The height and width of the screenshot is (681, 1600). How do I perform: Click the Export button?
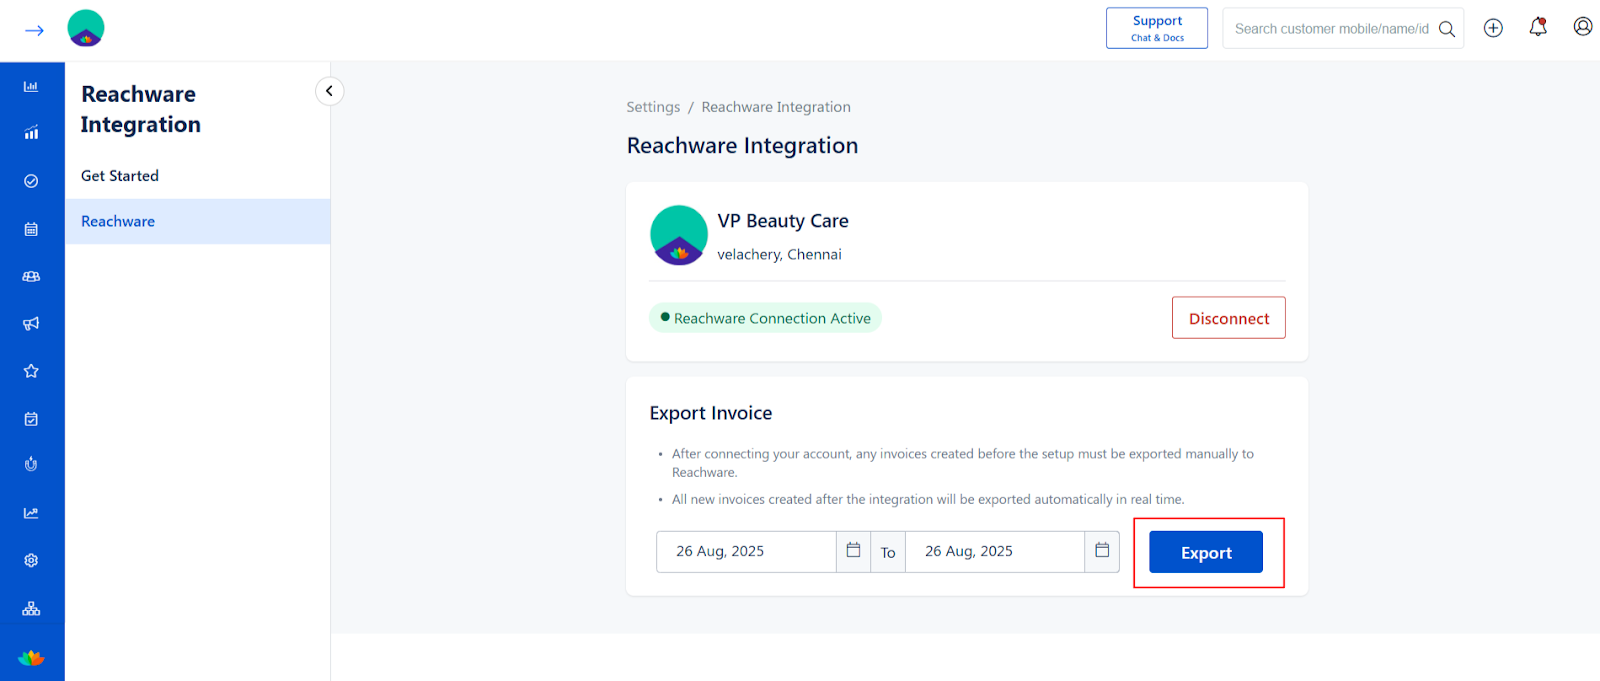[x=1206, y=552]
